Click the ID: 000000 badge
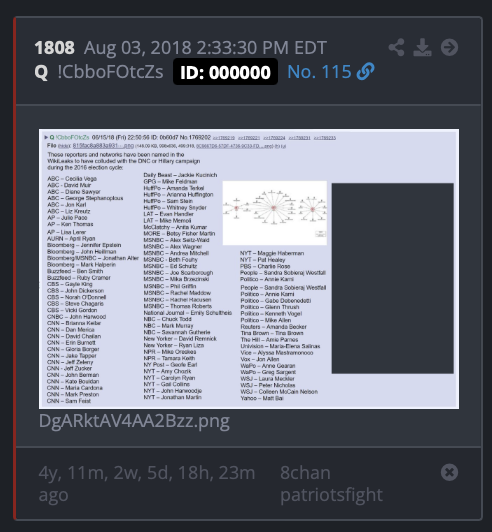Screen dimensions: 492x532 point(225,72)
